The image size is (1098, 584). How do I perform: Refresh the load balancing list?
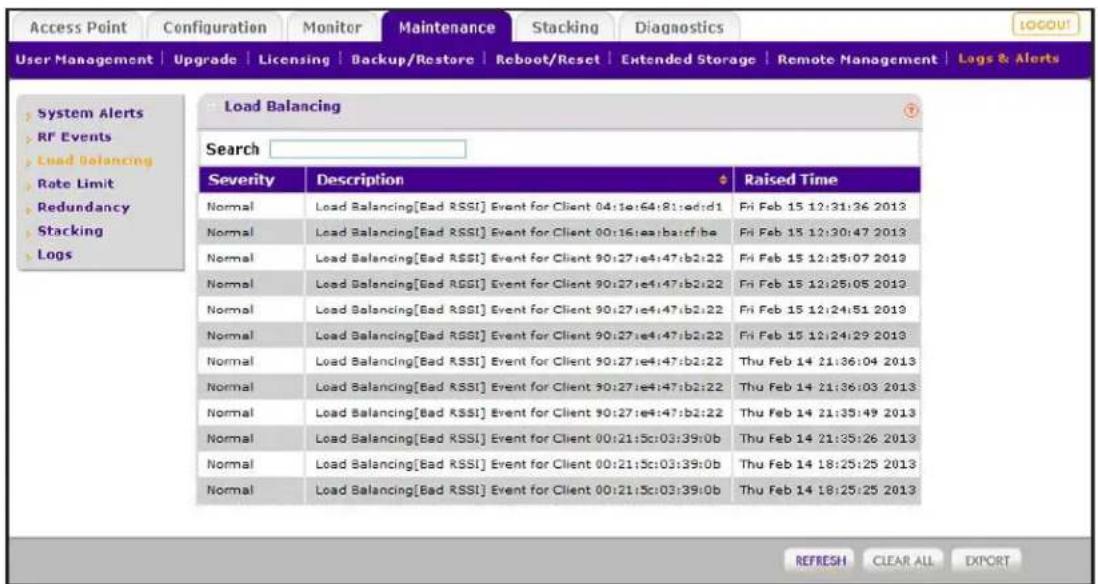tap(821, 561)
